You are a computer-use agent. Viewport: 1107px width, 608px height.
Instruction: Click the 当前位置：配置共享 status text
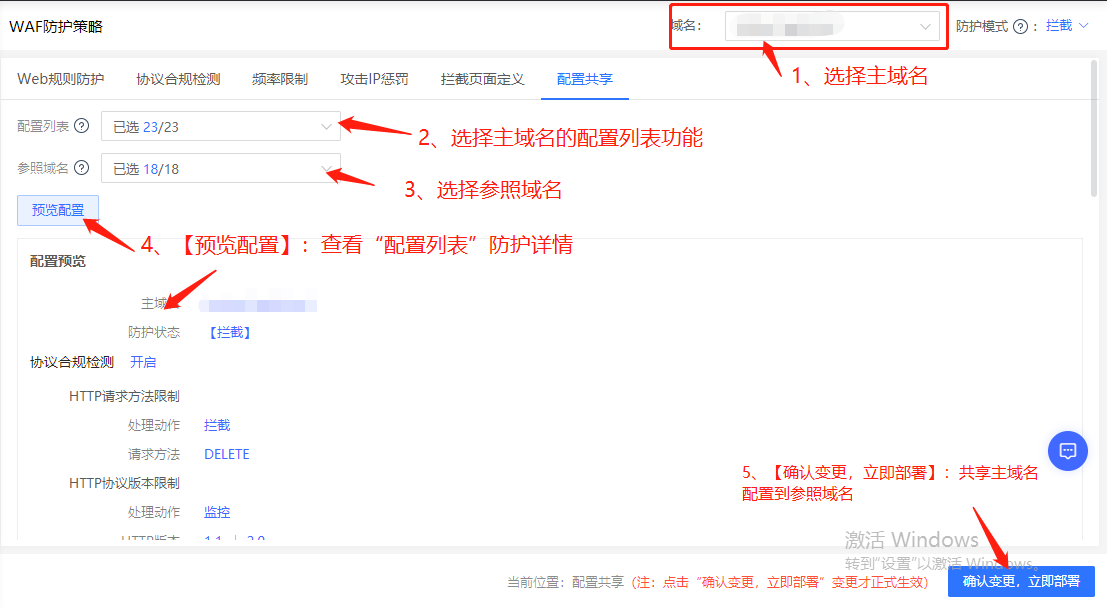566,582
